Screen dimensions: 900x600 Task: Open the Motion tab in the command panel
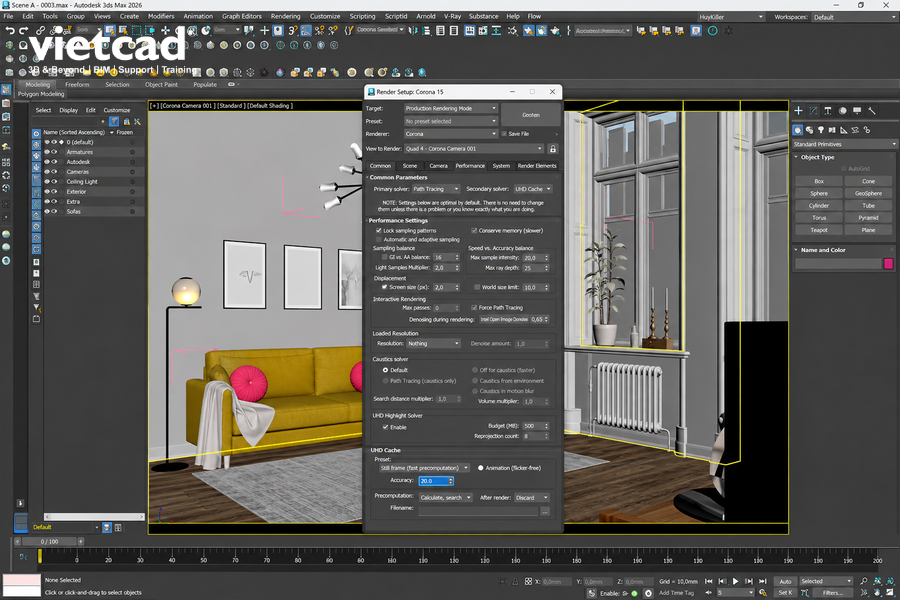click(x=843, y=111)
